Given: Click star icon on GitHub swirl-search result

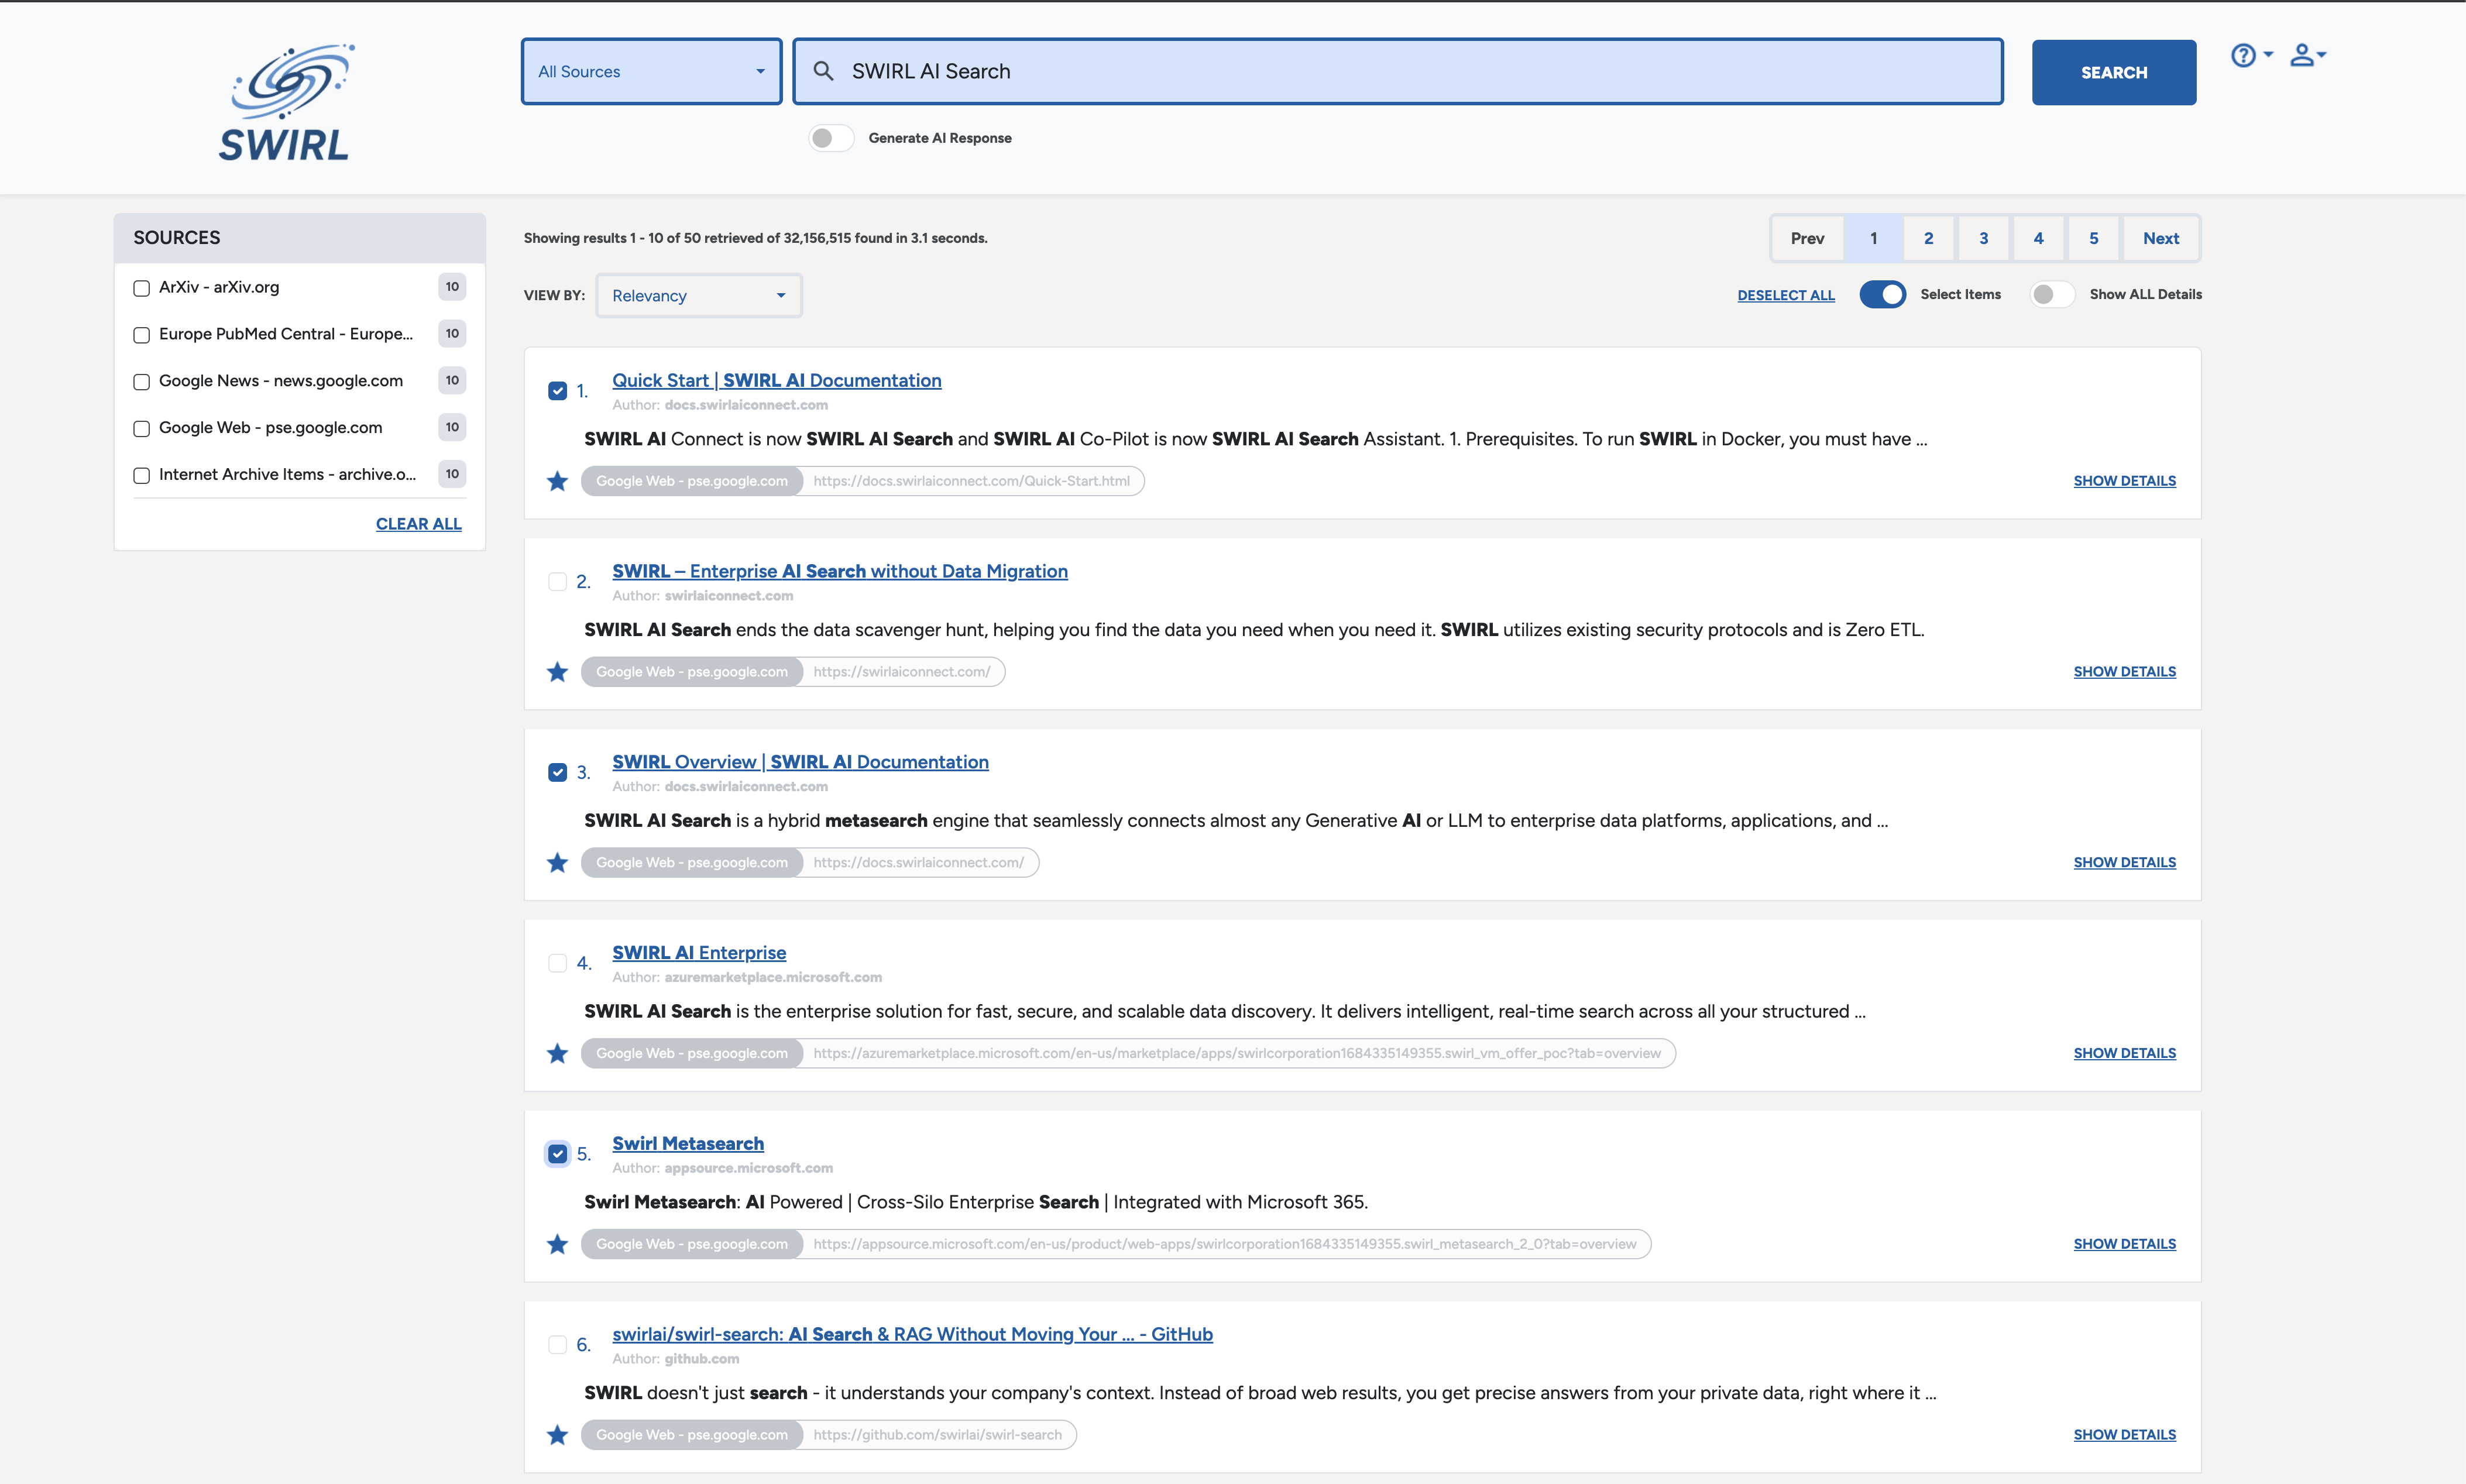Looking at the screenshot, I should point(557,1436).
